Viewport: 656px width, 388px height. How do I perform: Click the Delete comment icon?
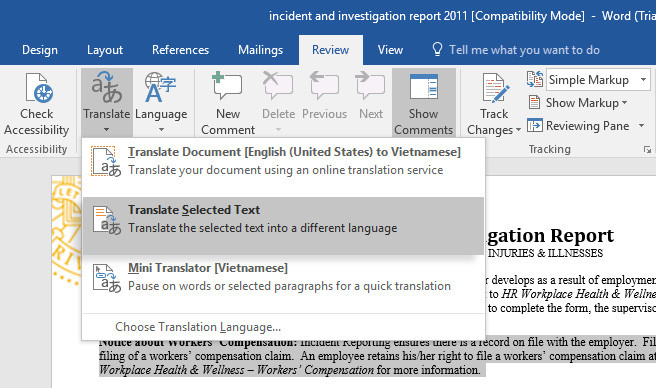[278, 85]
